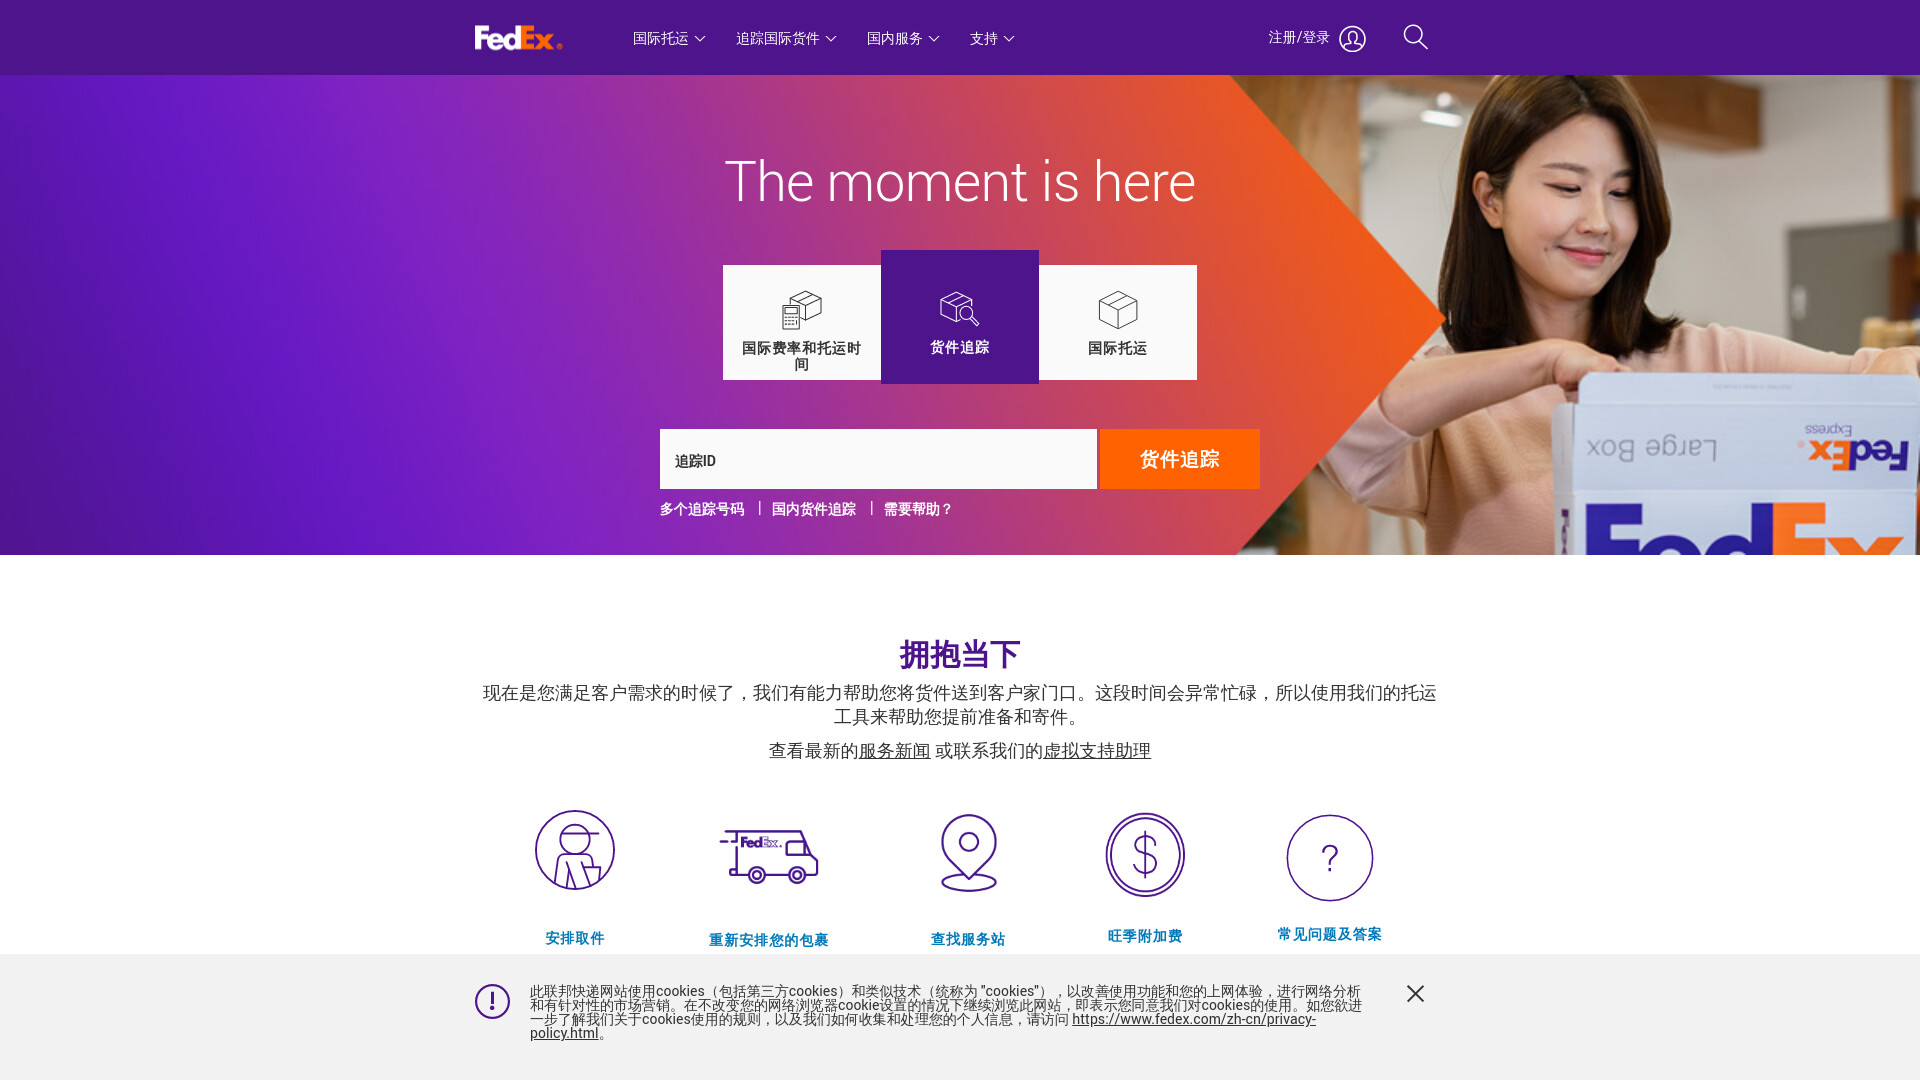1920x1080 pixels.
Task: Switch to the 国际费率和托运时间 tab
Action: click(x=802, y=322)
